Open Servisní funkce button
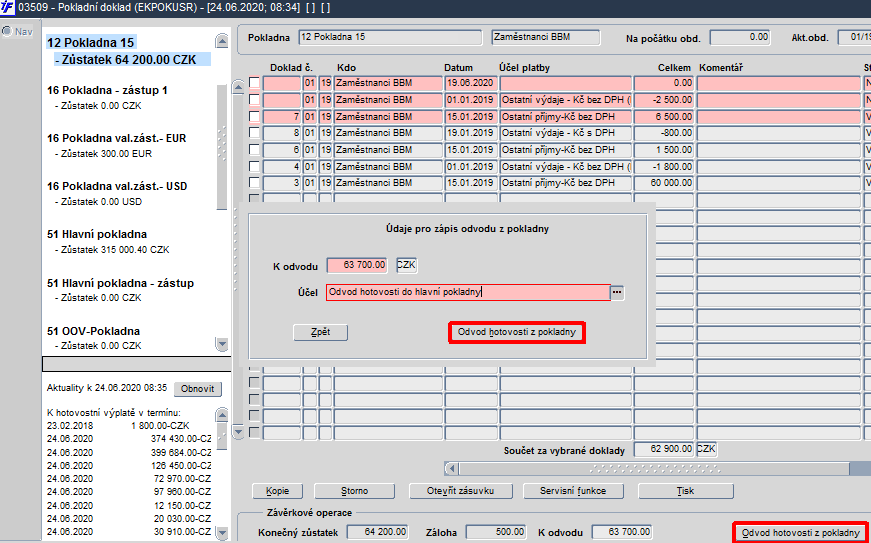871x543 pixels. click(x=573, y=491)
